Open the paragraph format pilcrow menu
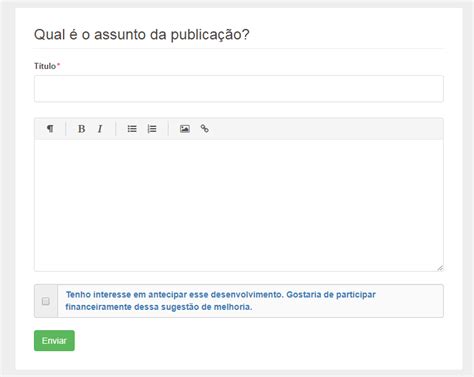The image size is (474, 377). point(50,129)
